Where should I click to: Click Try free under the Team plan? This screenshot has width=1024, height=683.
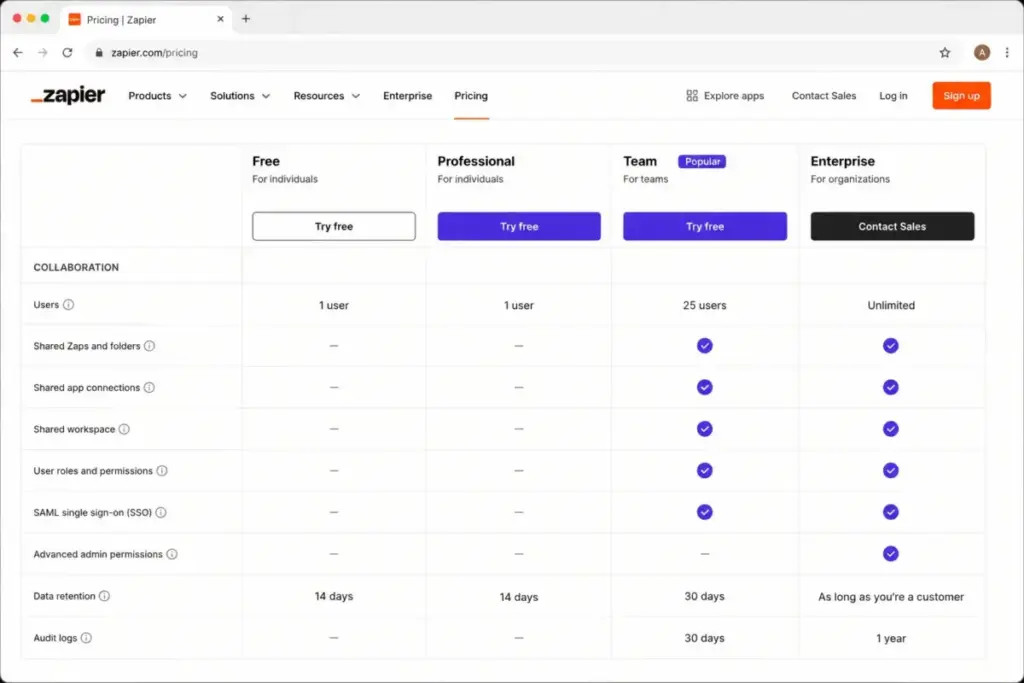coord(705,227)
